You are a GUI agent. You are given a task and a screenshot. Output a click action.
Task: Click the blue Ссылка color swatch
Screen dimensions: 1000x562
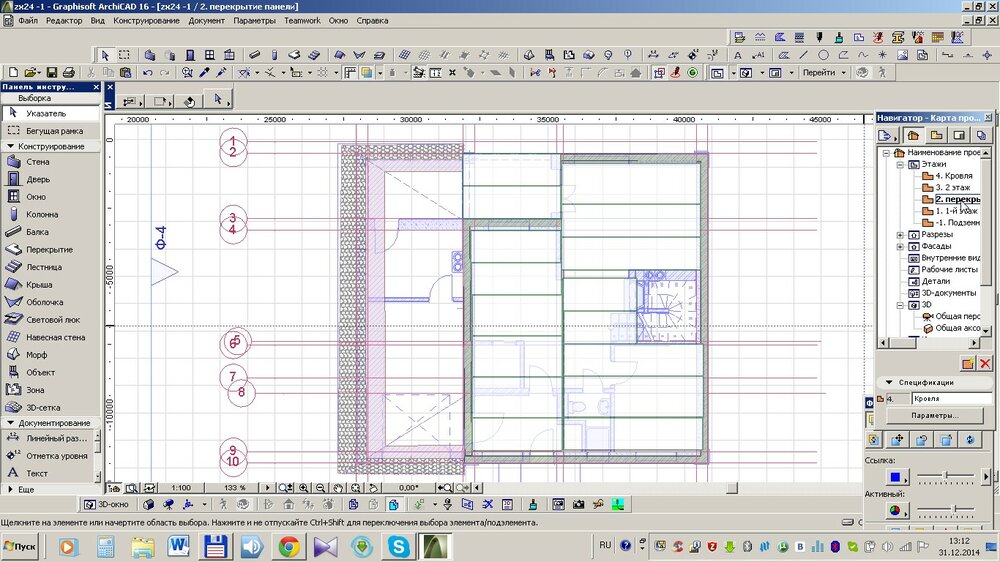pos(895,476)
